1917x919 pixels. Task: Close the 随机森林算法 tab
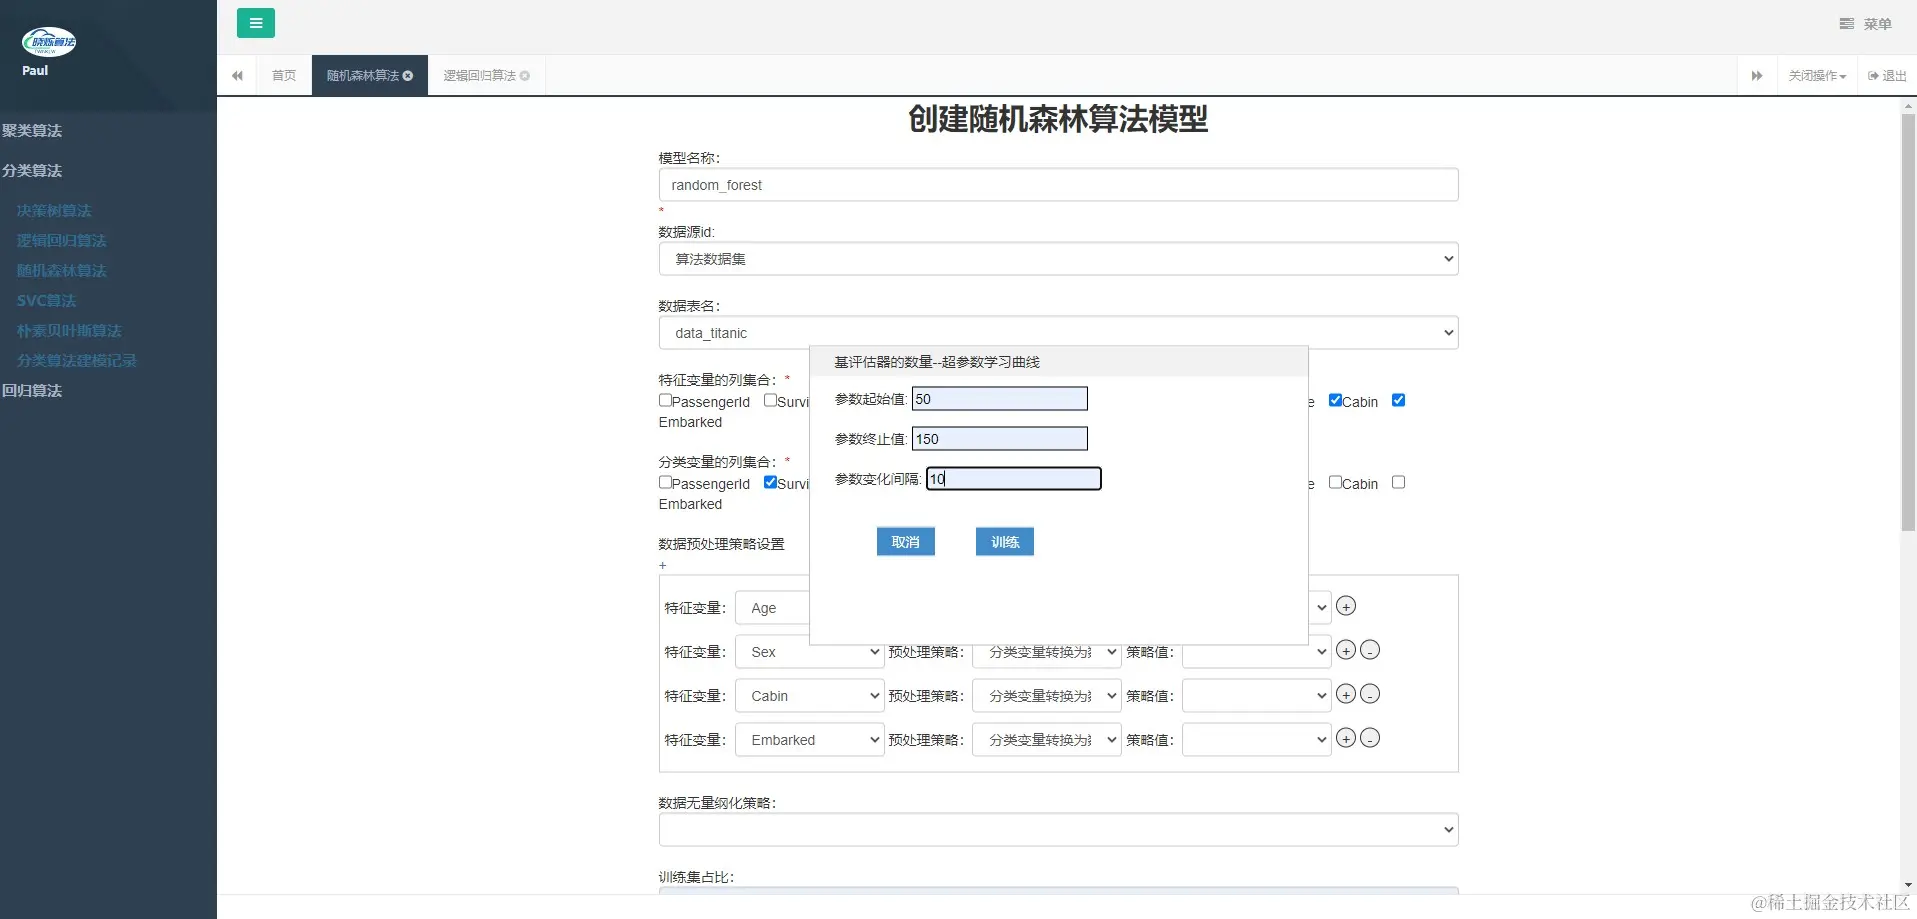[408, 76]
